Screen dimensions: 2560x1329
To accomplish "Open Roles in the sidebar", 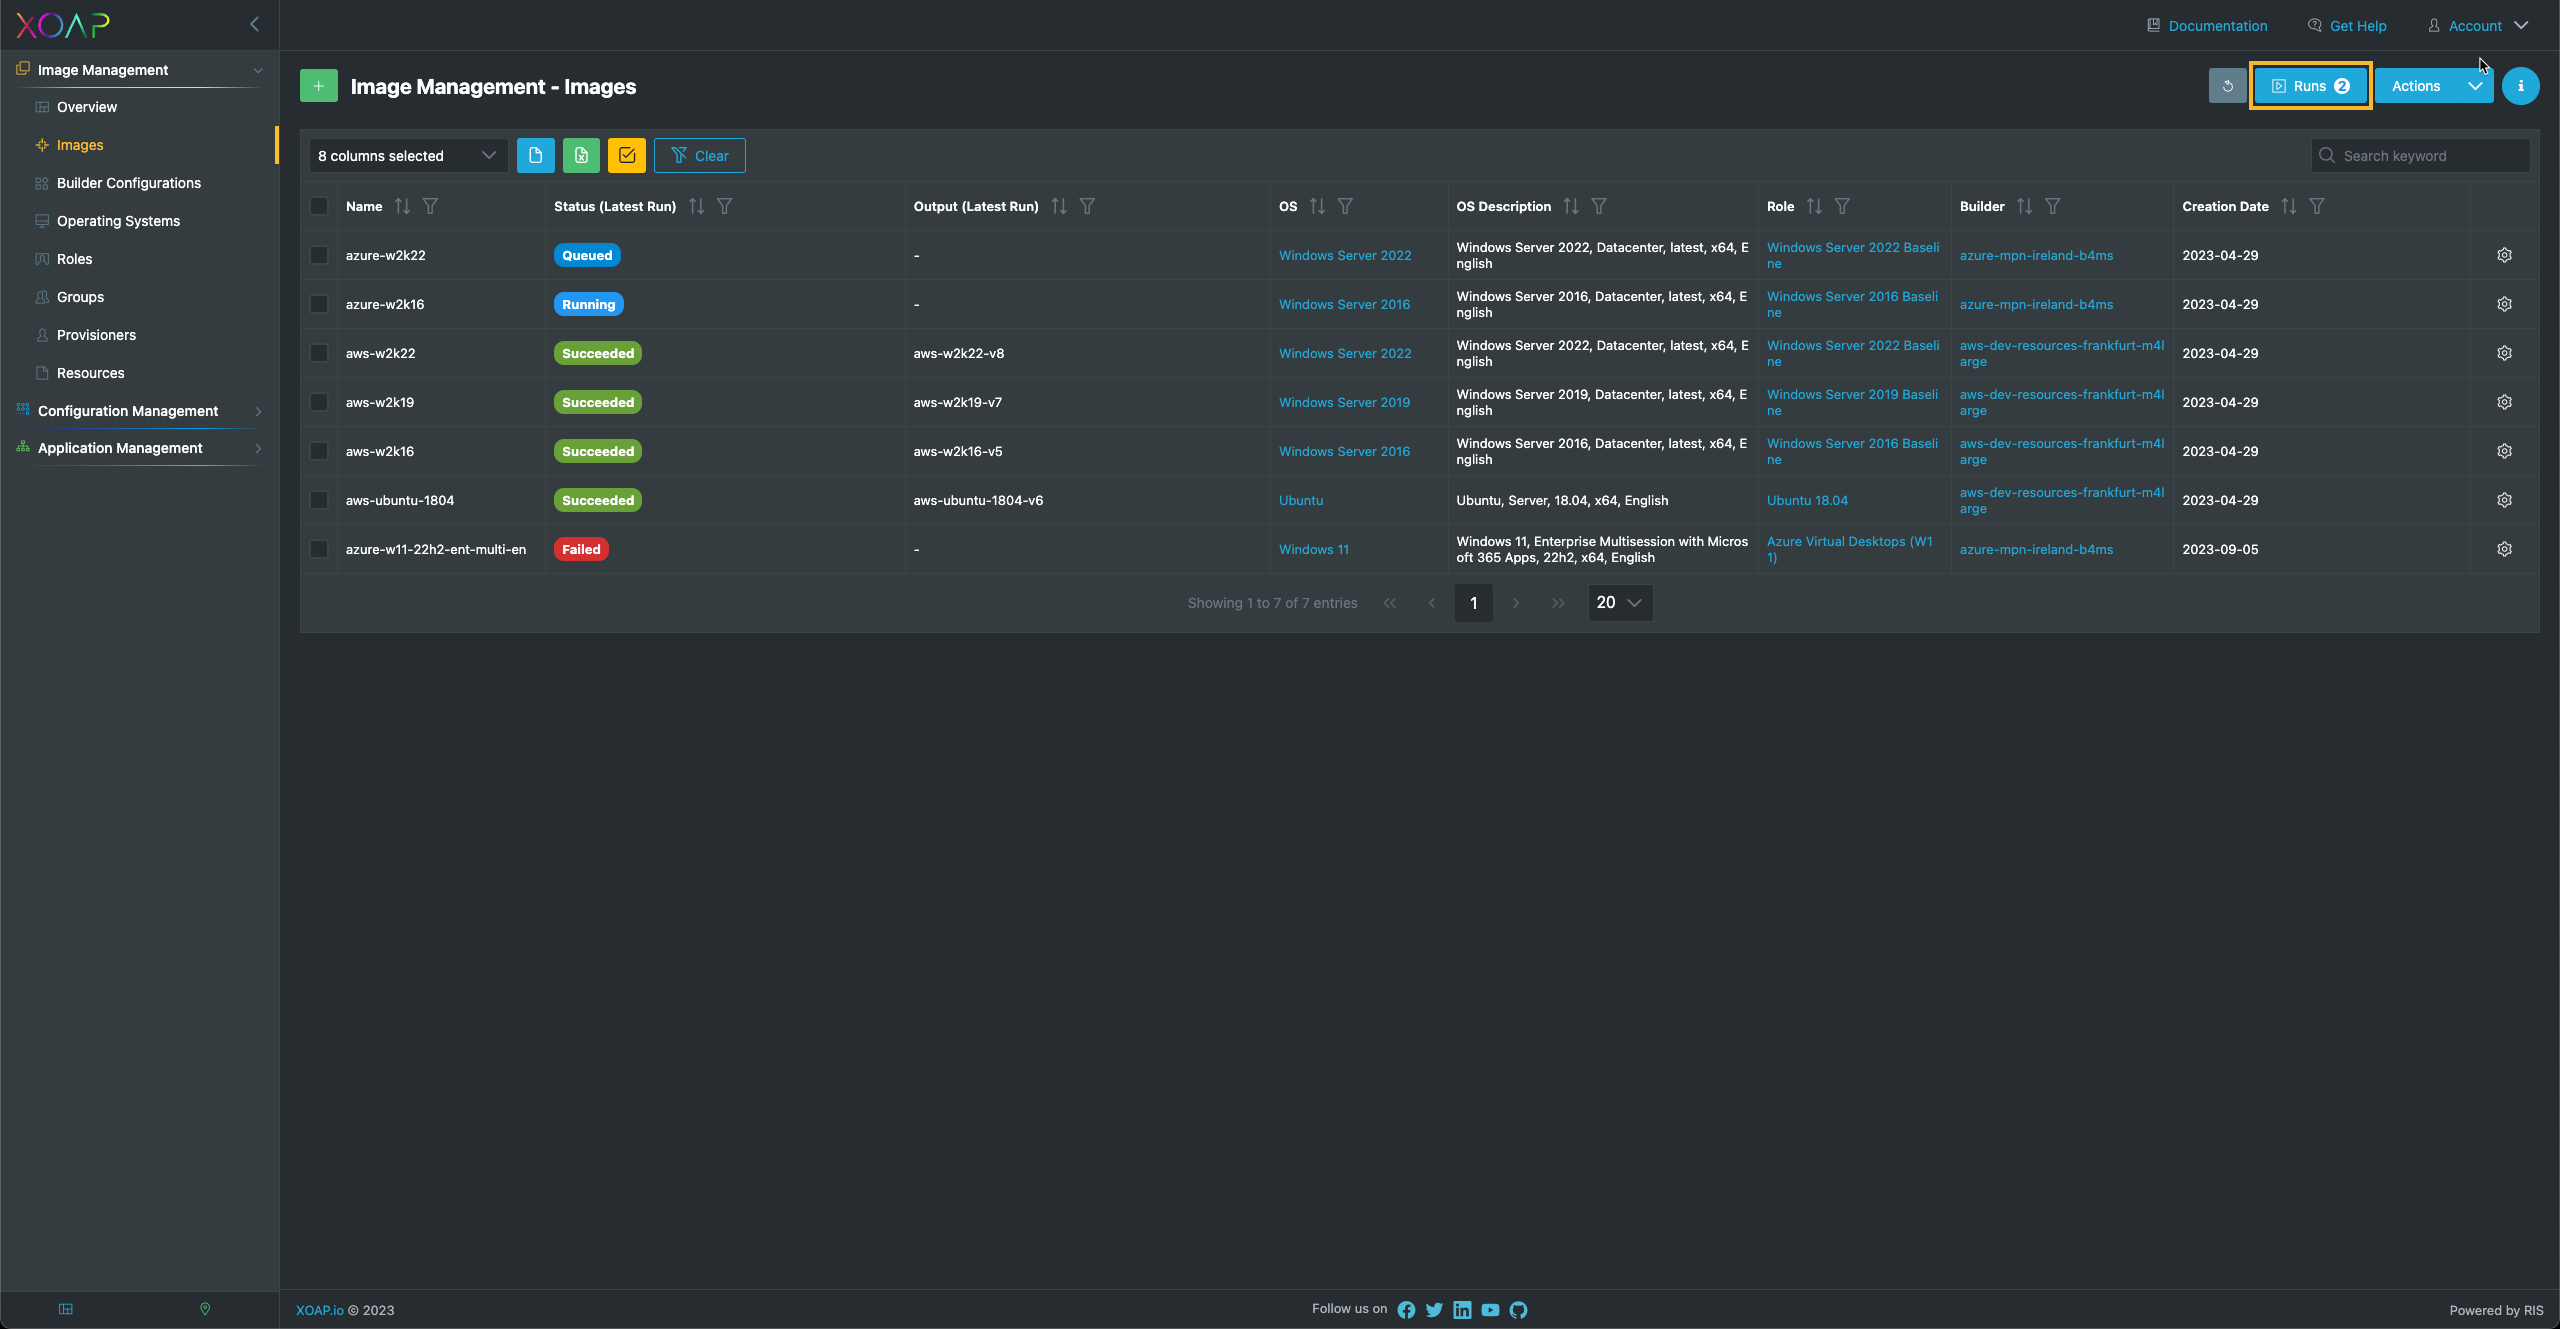I will 74,259.
